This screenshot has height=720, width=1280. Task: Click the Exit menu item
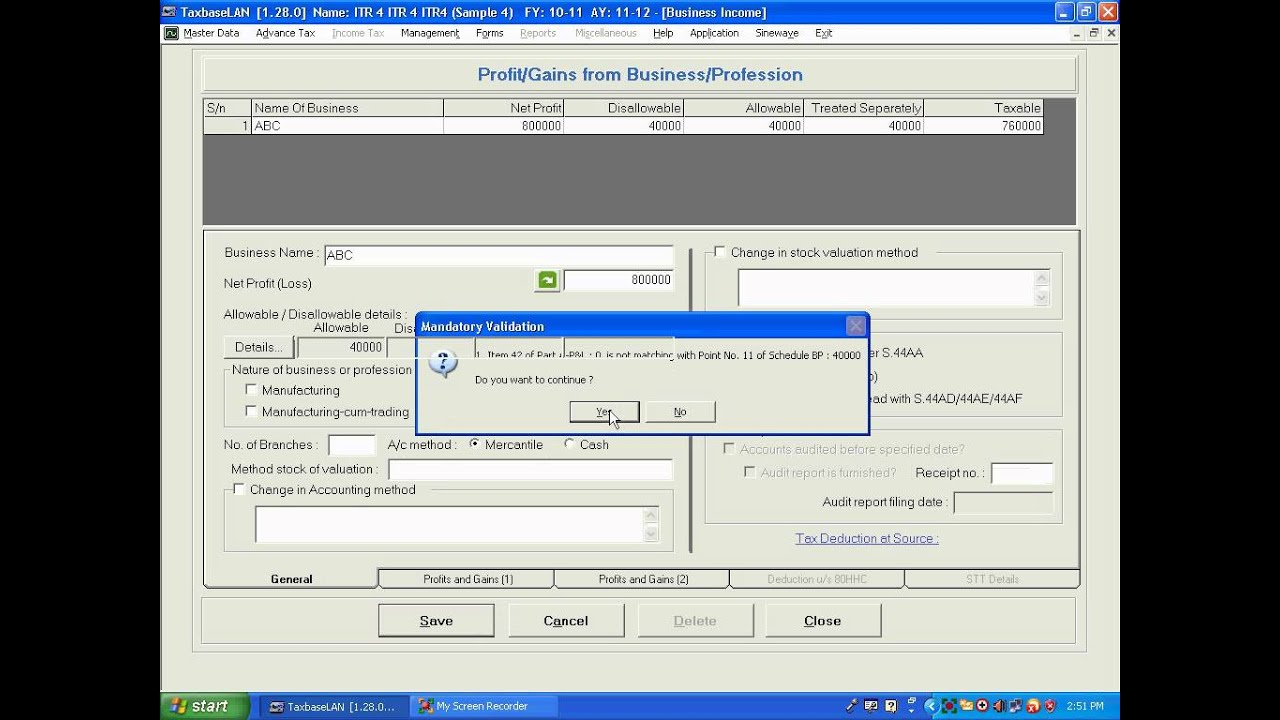pos(823,33)
